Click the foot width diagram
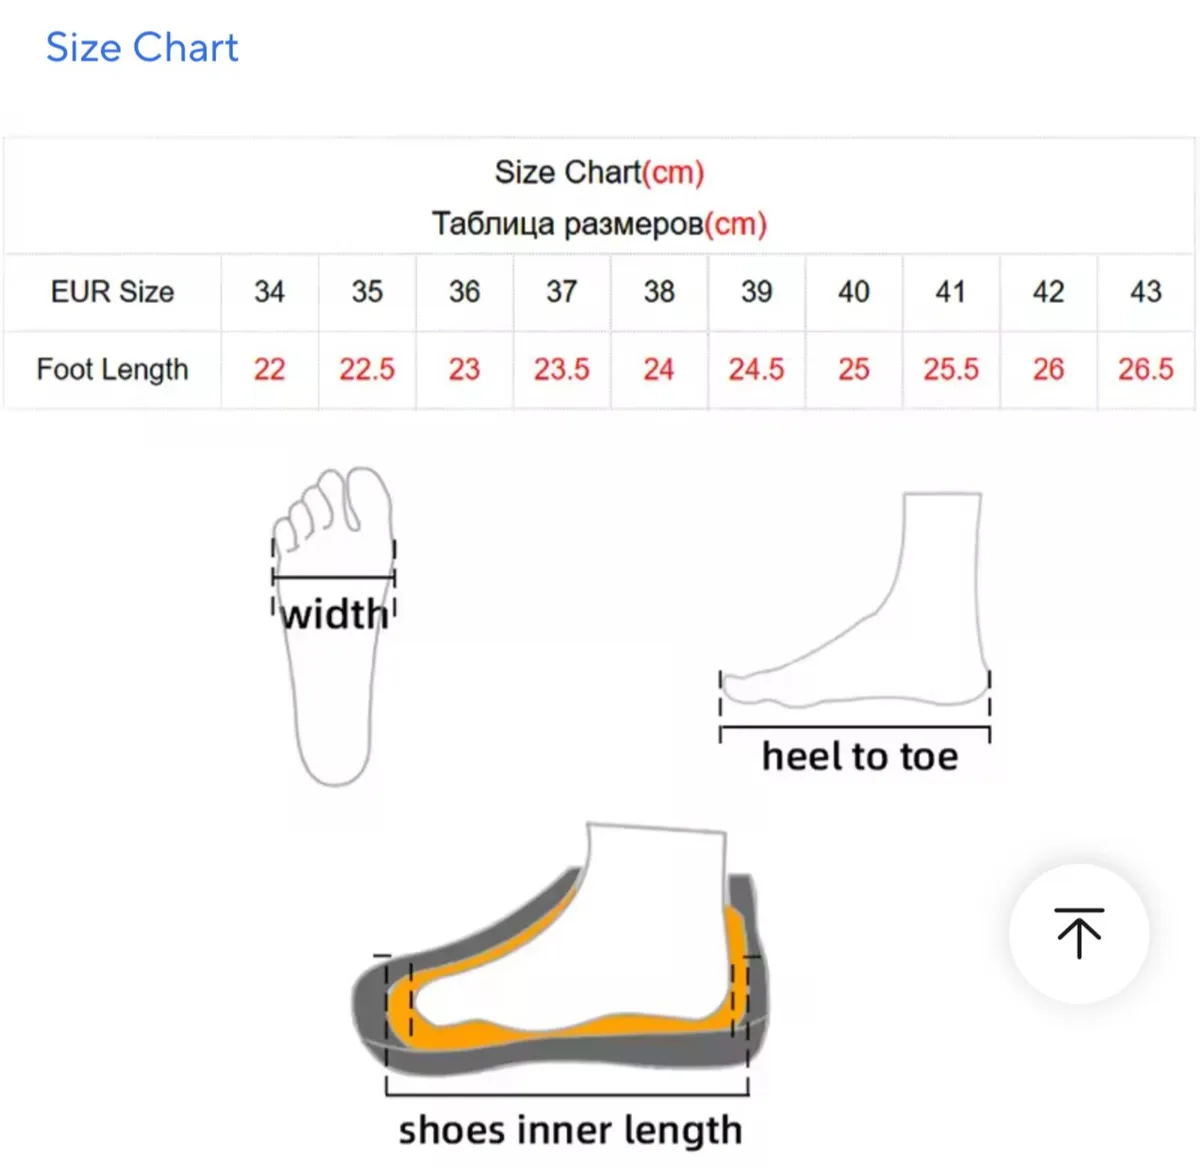1200x1169 pixels. point(334,626)
